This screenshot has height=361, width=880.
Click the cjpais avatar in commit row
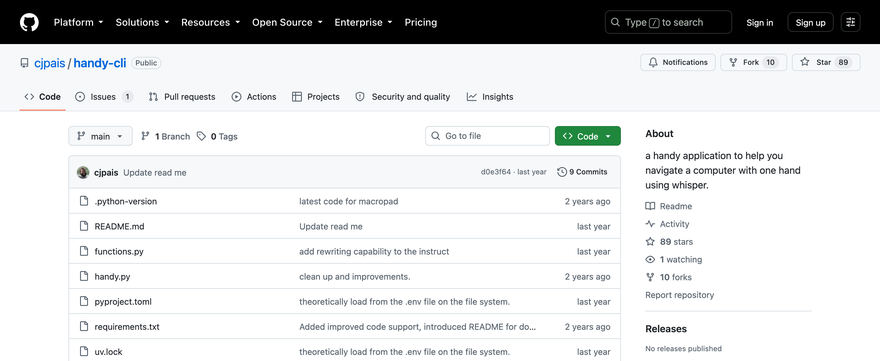(x=83, y=172)
